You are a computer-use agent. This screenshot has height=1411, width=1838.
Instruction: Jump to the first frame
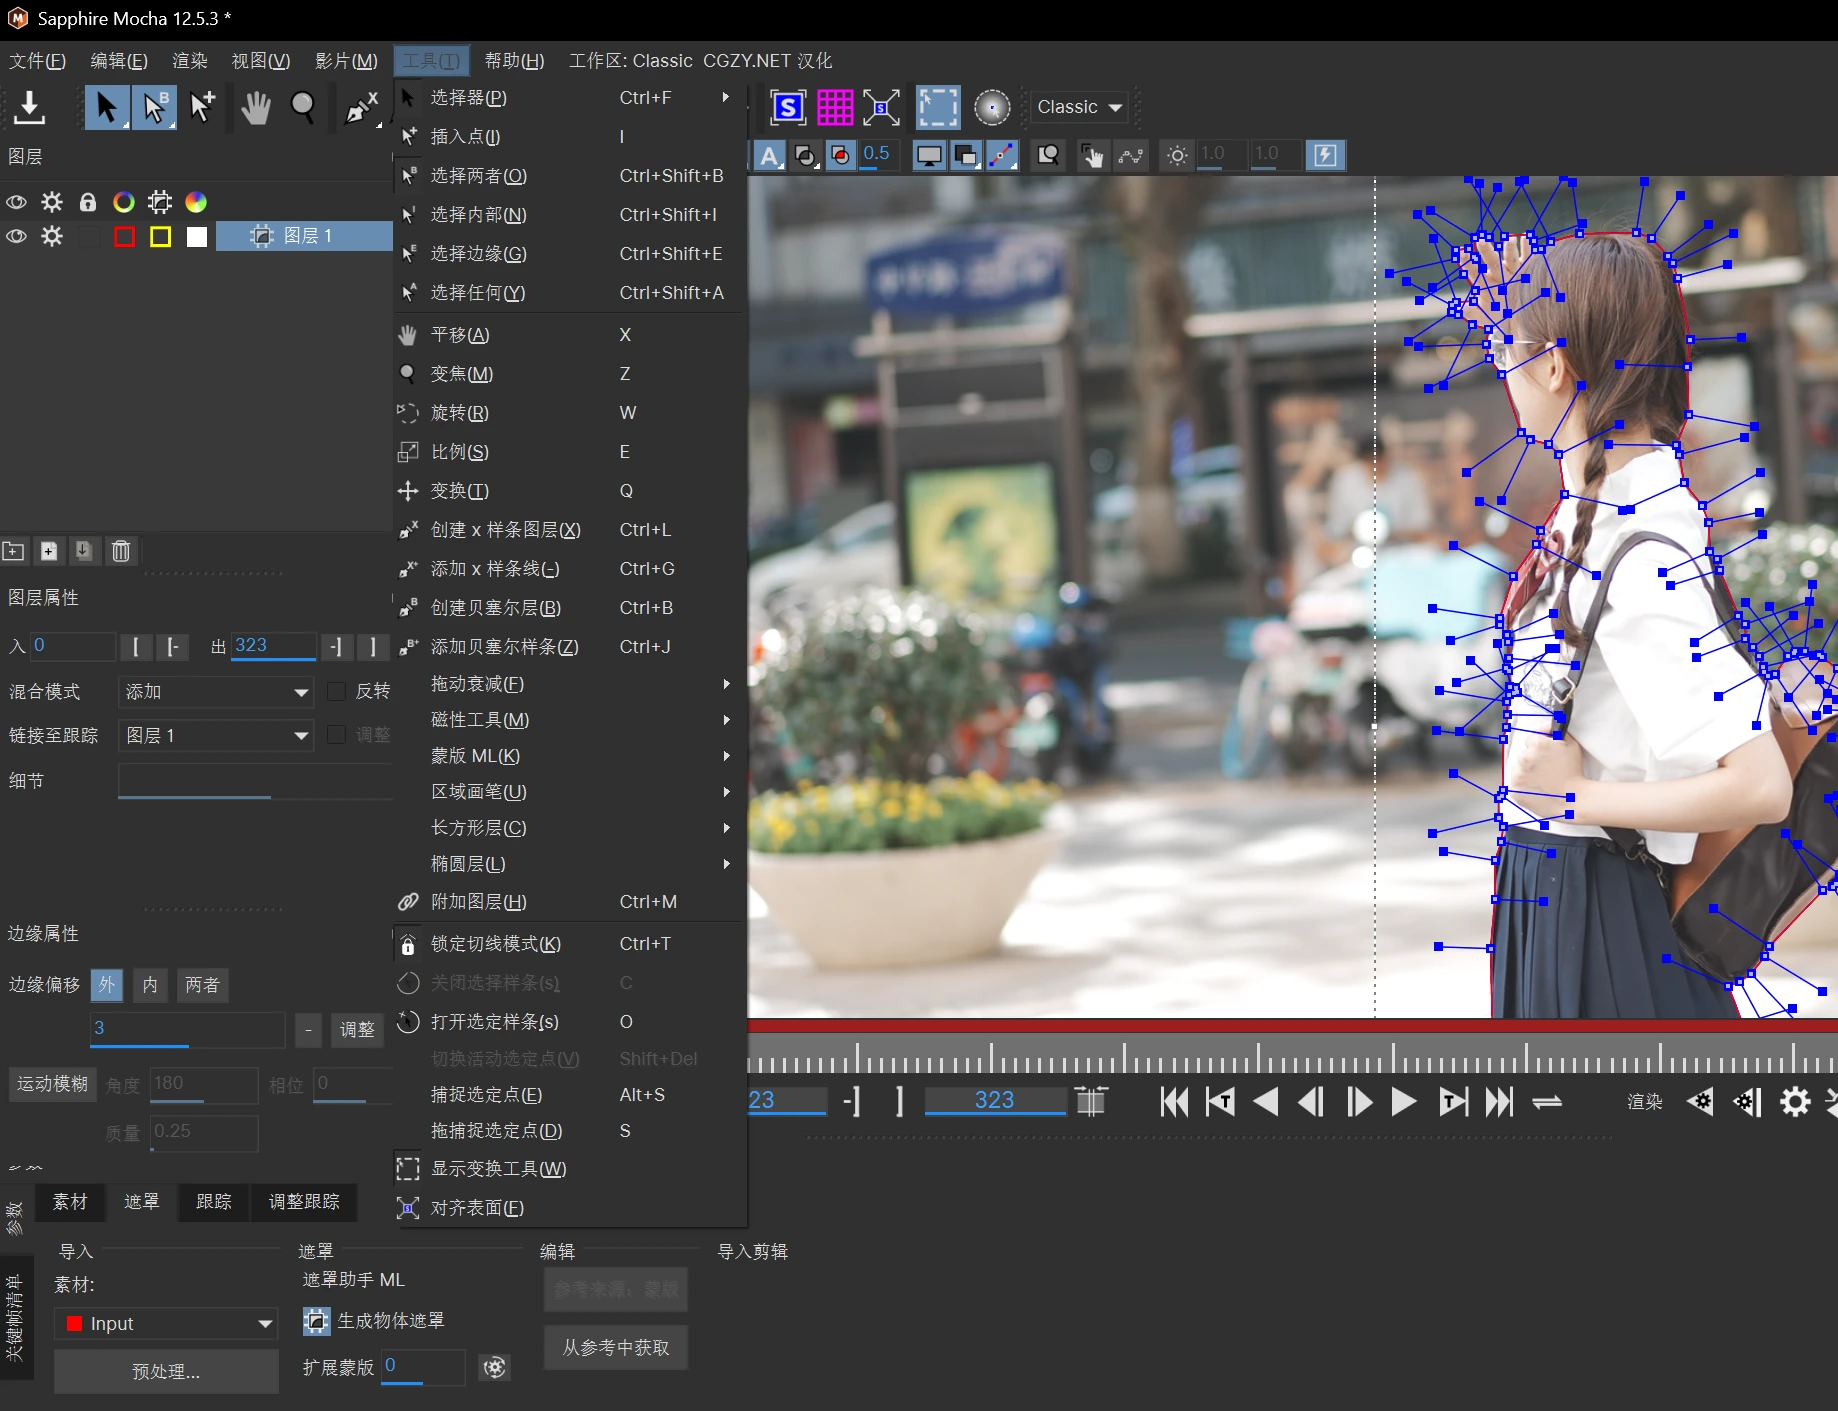coord(1174,1102)
